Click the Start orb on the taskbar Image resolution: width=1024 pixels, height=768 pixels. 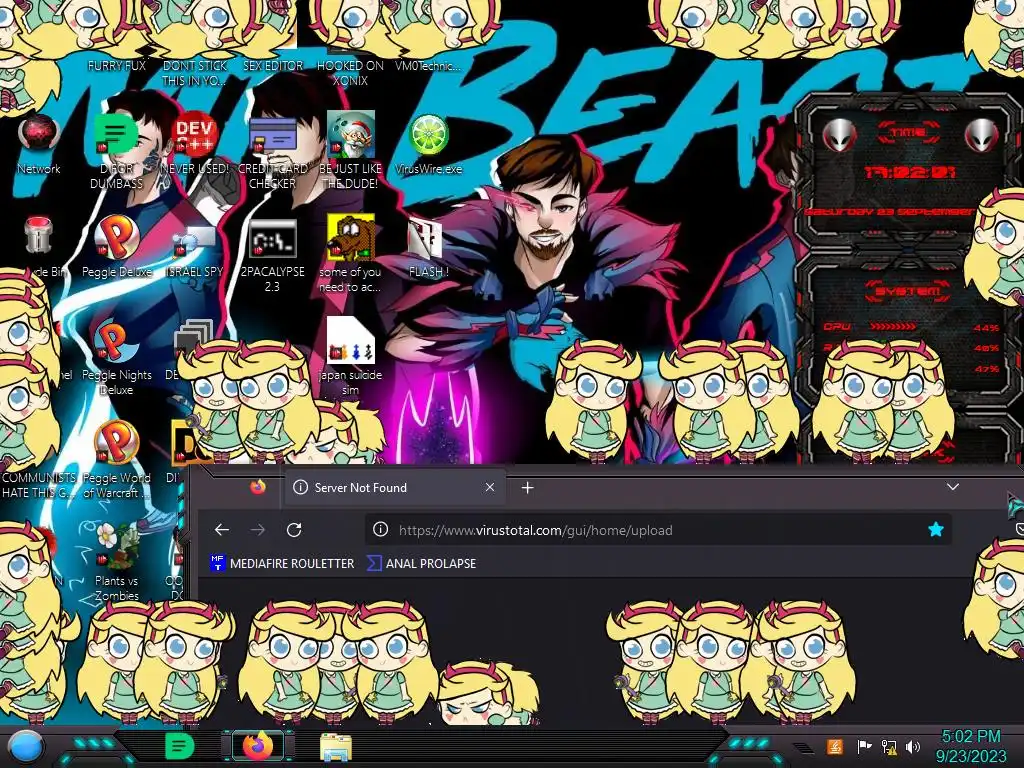tap(25, 746)
